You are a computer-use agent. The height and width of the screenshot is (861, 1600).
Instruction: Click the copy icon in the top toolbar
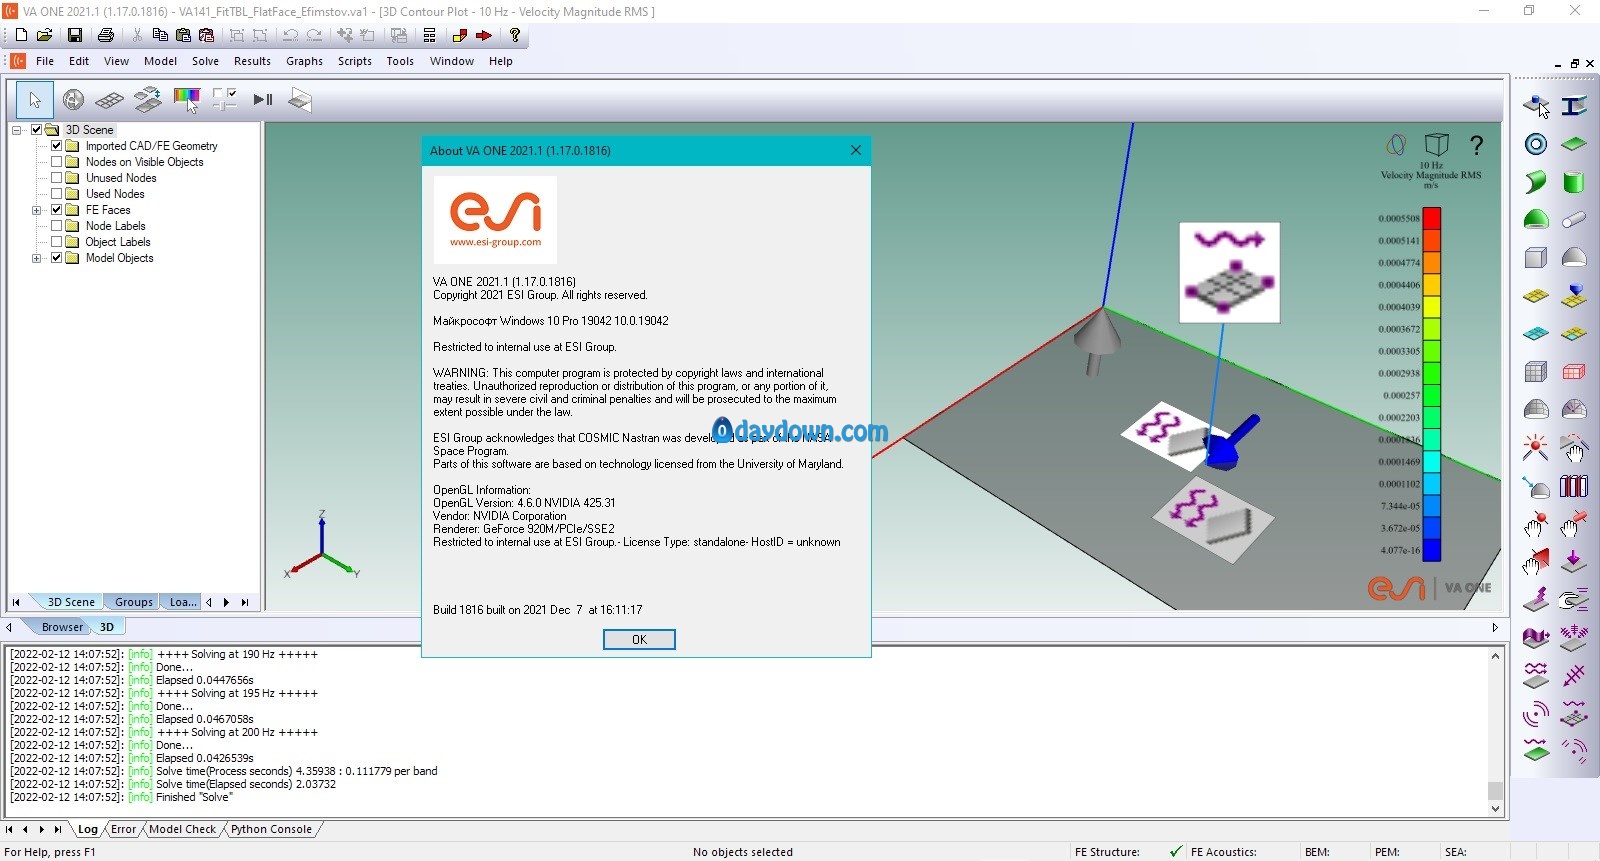pos(160,35)
